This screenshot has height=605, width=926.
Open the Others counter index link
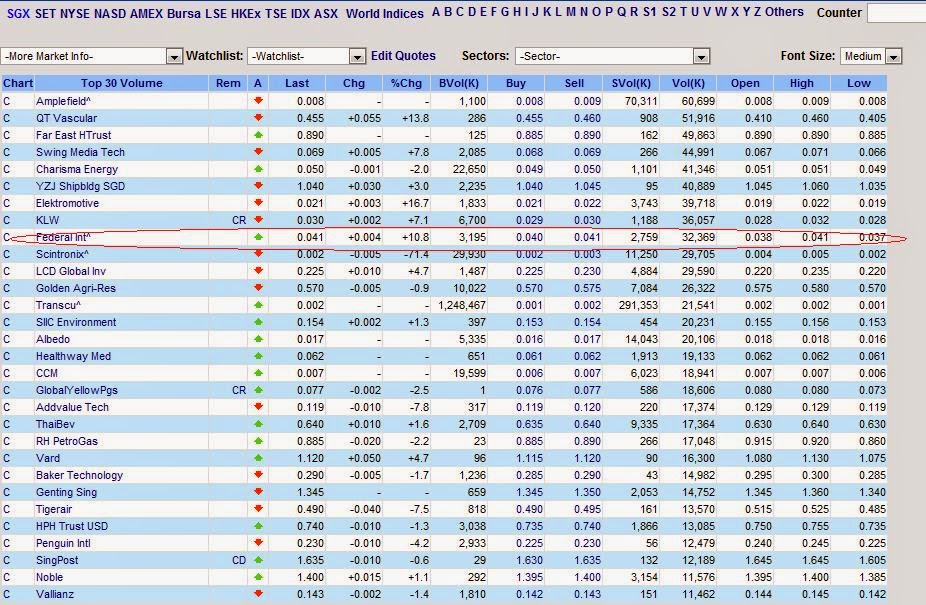pos(784,12)
